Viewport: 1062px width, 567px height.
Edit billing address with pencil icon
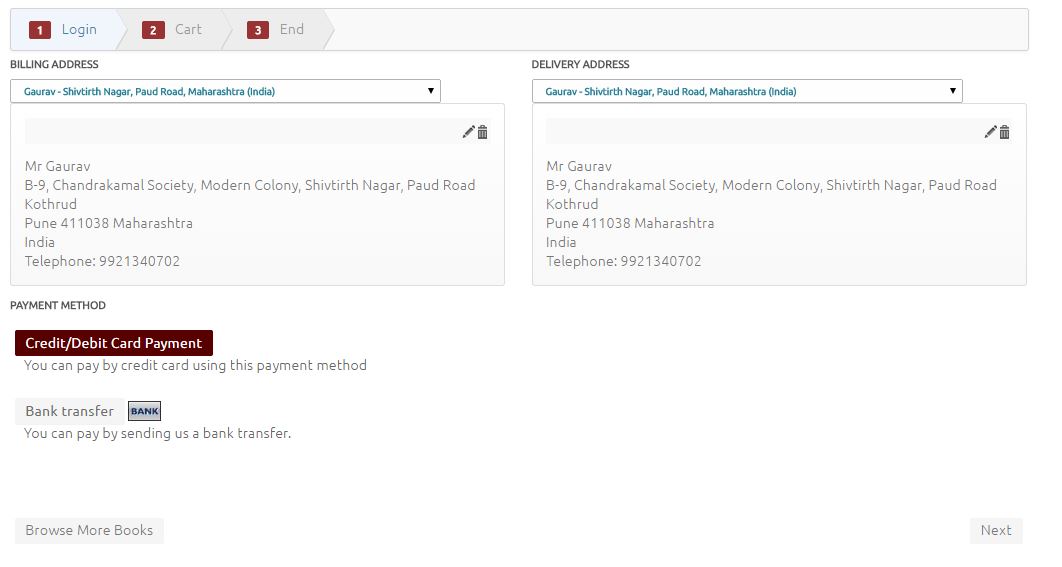(468, 132)
